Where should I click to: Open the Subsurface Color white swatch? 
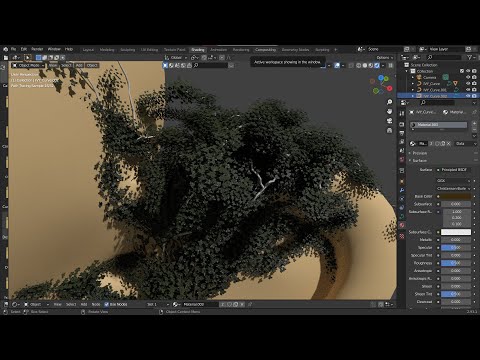[x=456, y=232]
